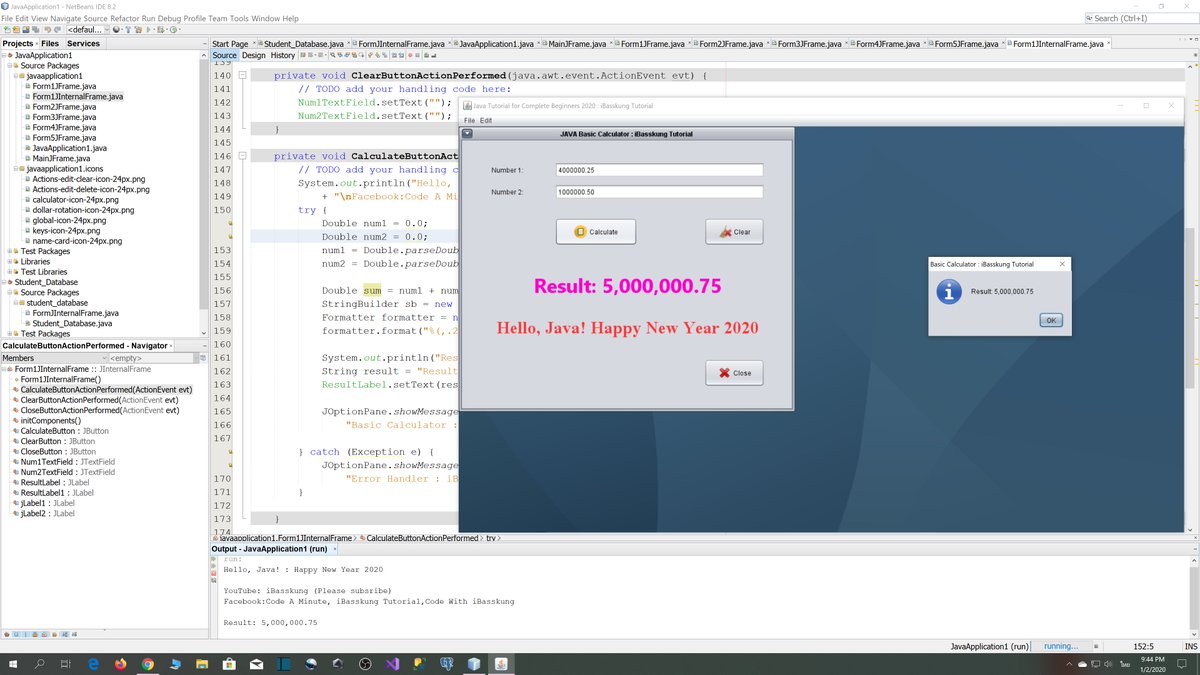Select CalculateButtonActionPerformed in Navigator
Screen dimensions: 1200x675
click(x=106, y=389)
